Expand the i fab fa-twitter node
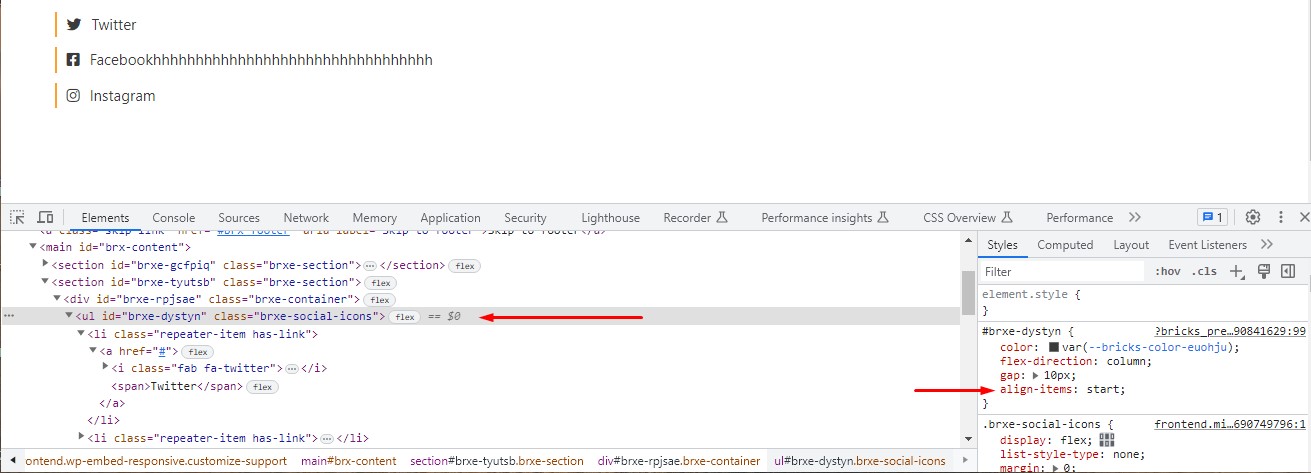The width and height of the screenshot is (1311, 473). point(105,368)
